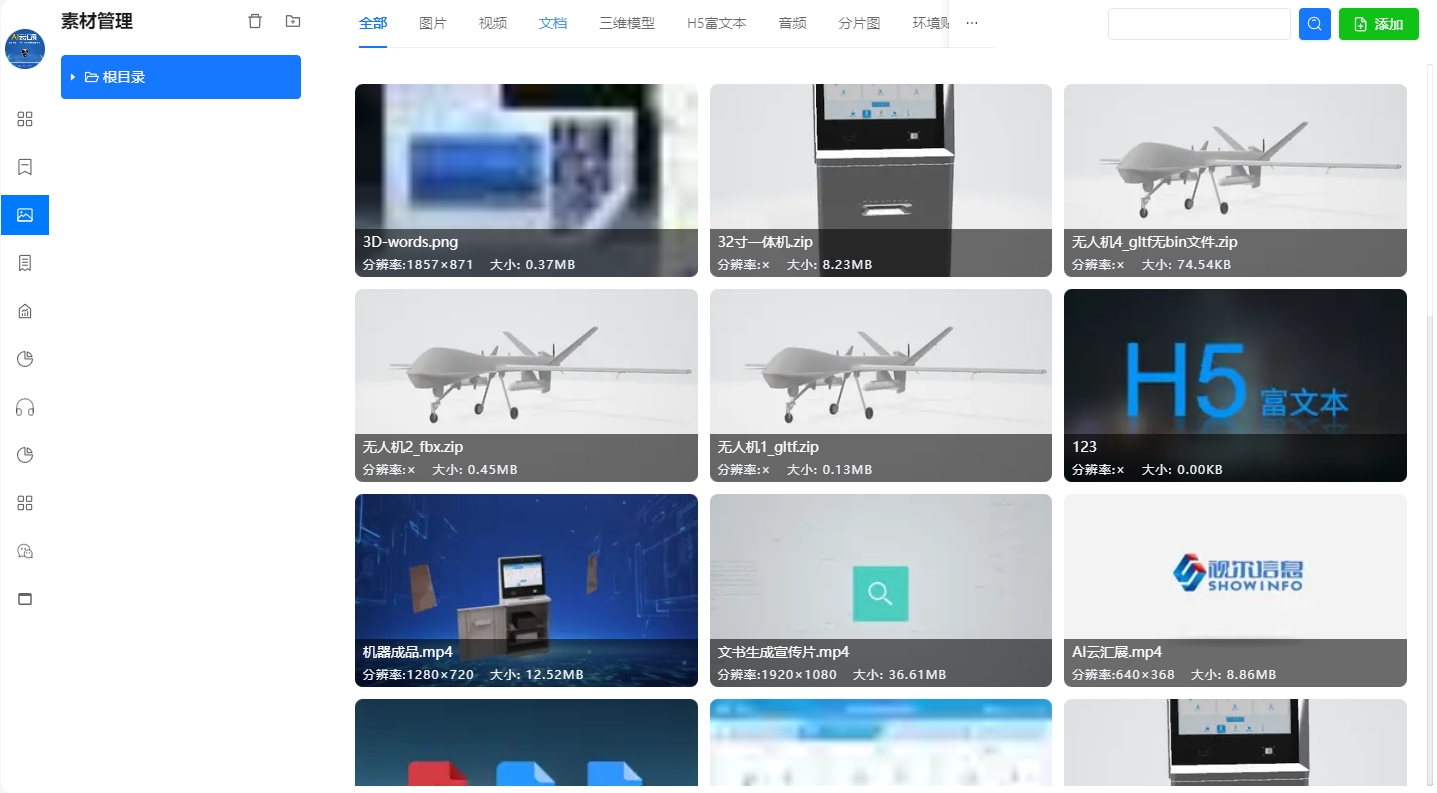Open the more tabs ellipsis menu
1437x793 pixels.
(x=971, y=23)
